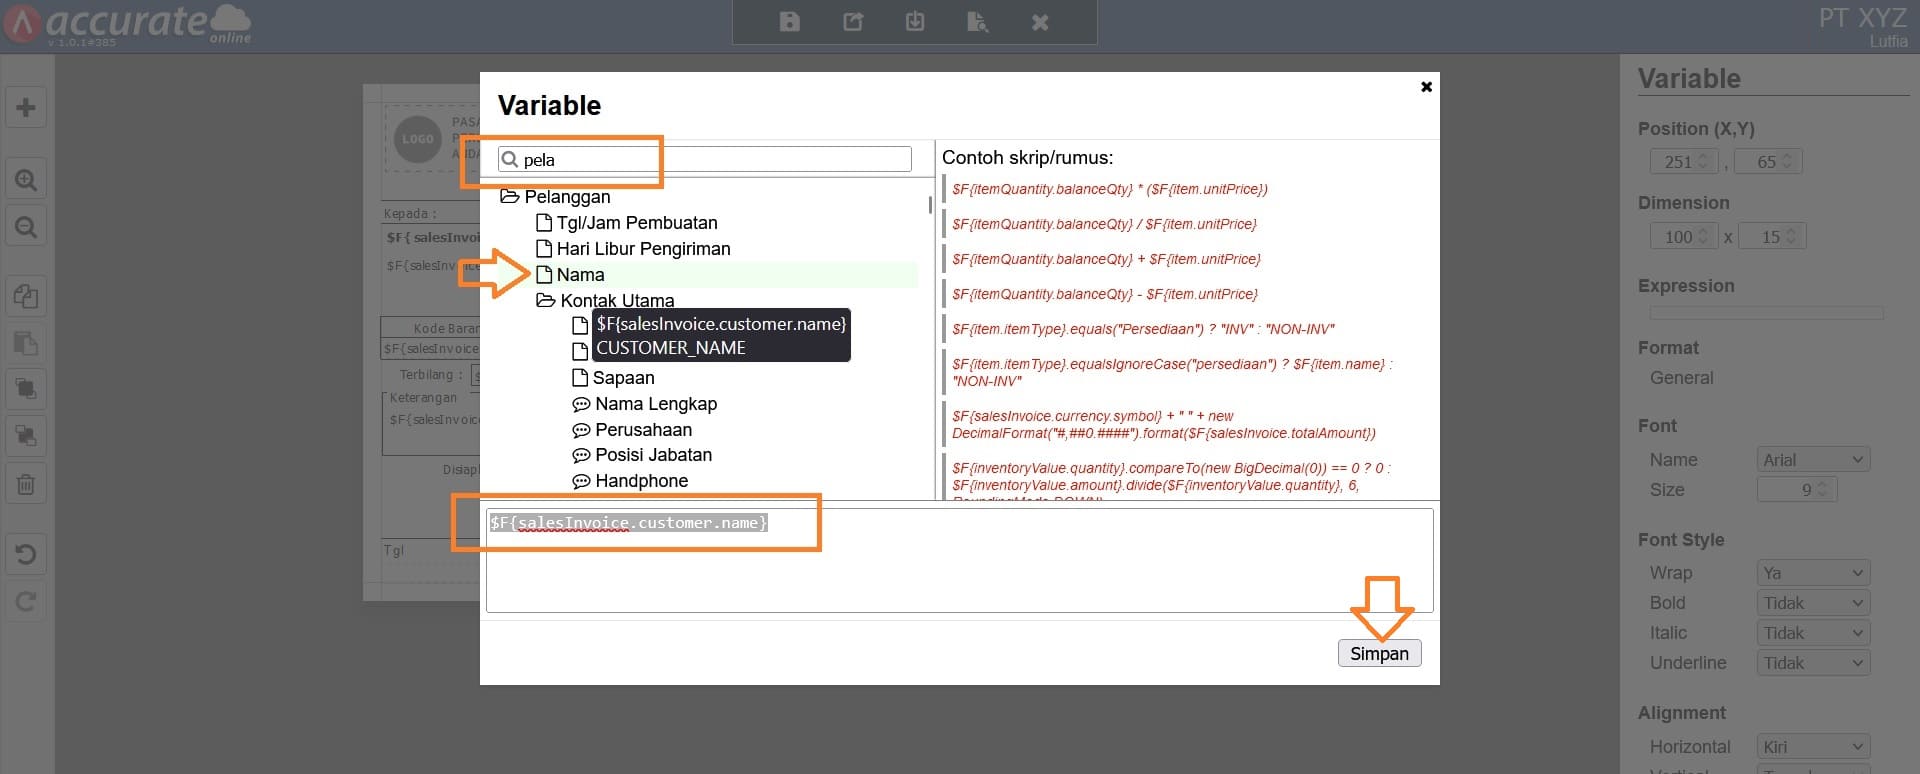Click the trash delete icon
Screen dimensions: 1920x774
[x=26, y=485]
